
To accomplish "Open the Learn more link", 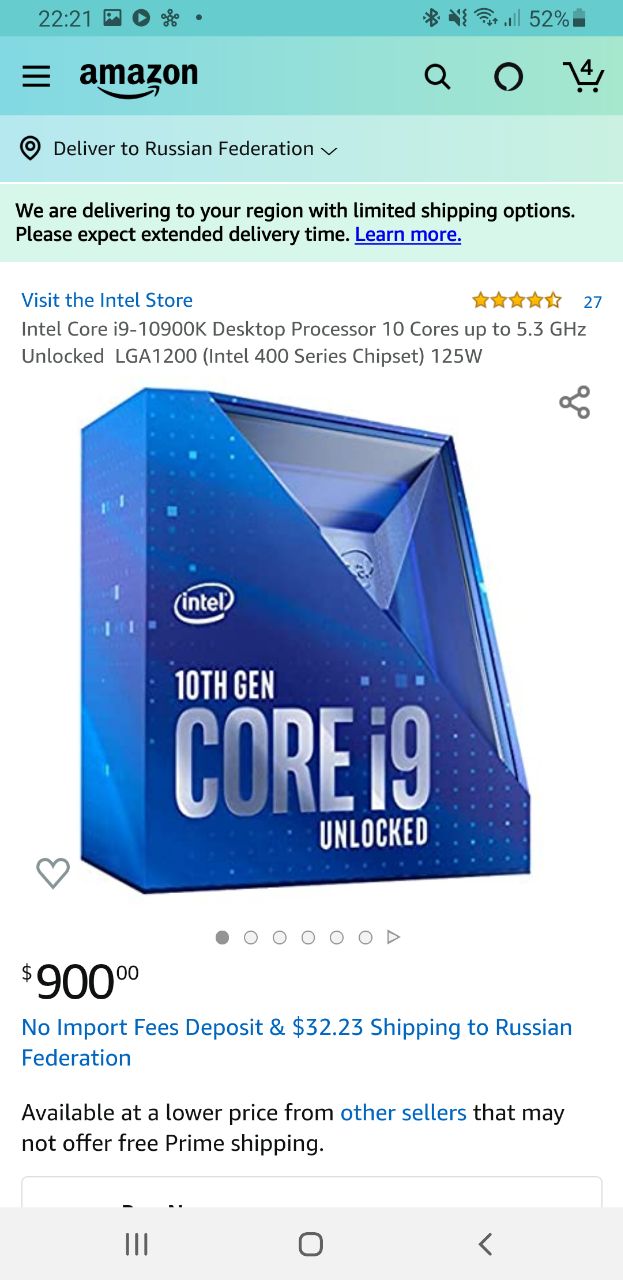I will [x=408, y=234].
